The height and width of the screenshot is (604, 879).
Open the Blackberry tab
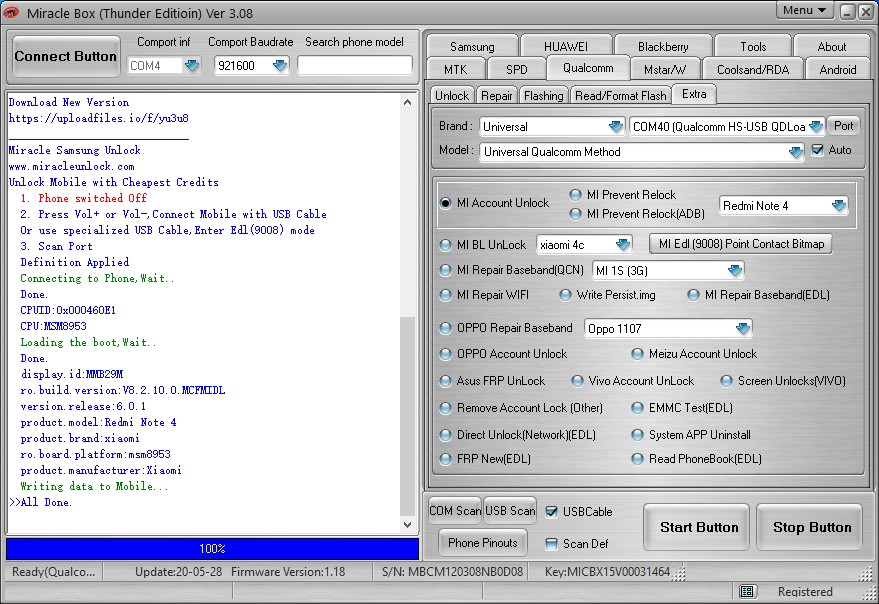pyautogui.click(x=663, y=47)
